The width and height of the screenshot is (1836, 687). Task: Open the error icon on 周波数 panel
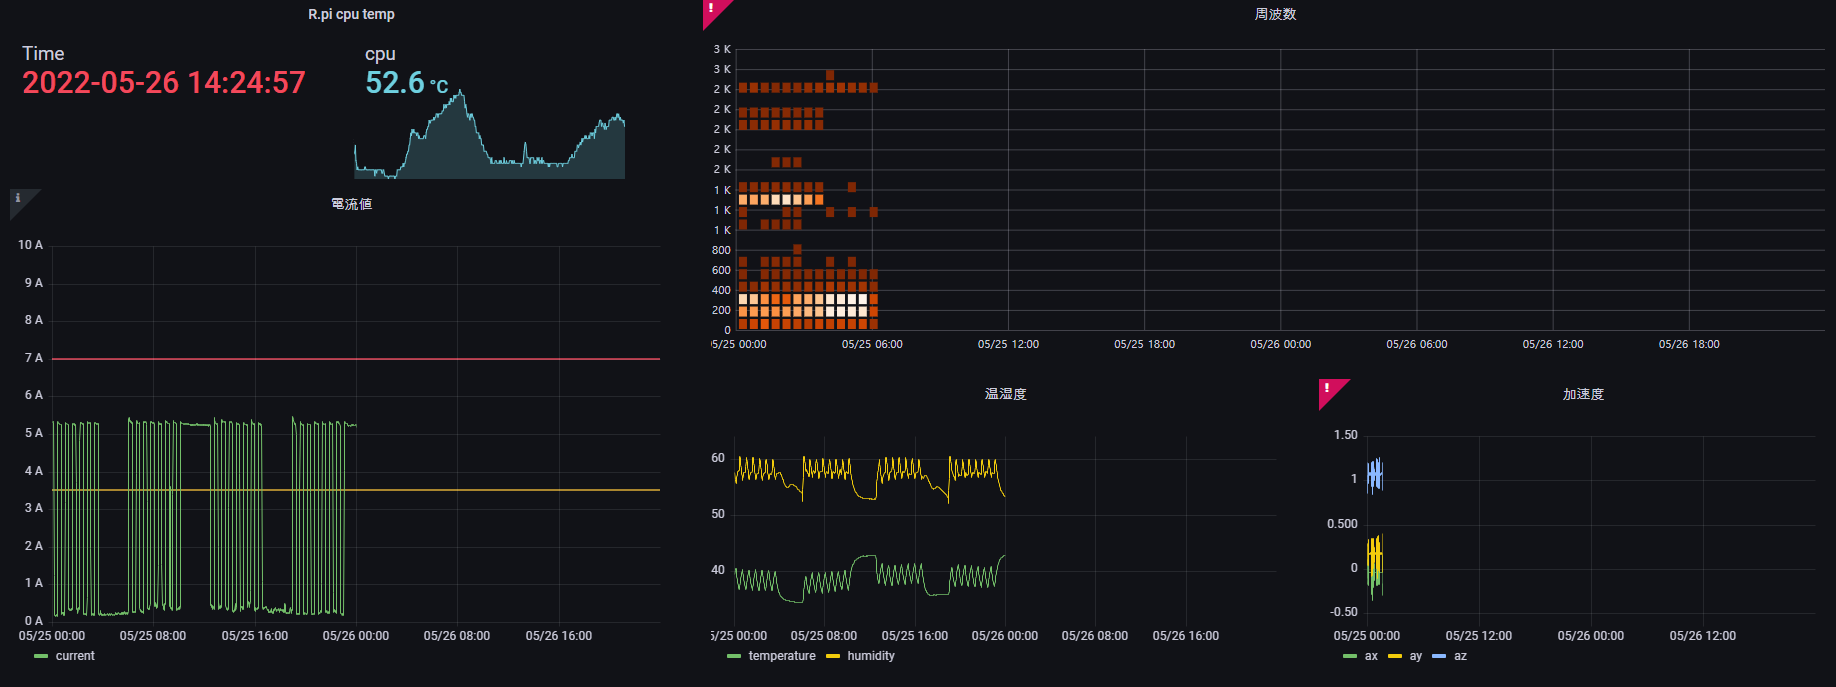click(711, 8)
